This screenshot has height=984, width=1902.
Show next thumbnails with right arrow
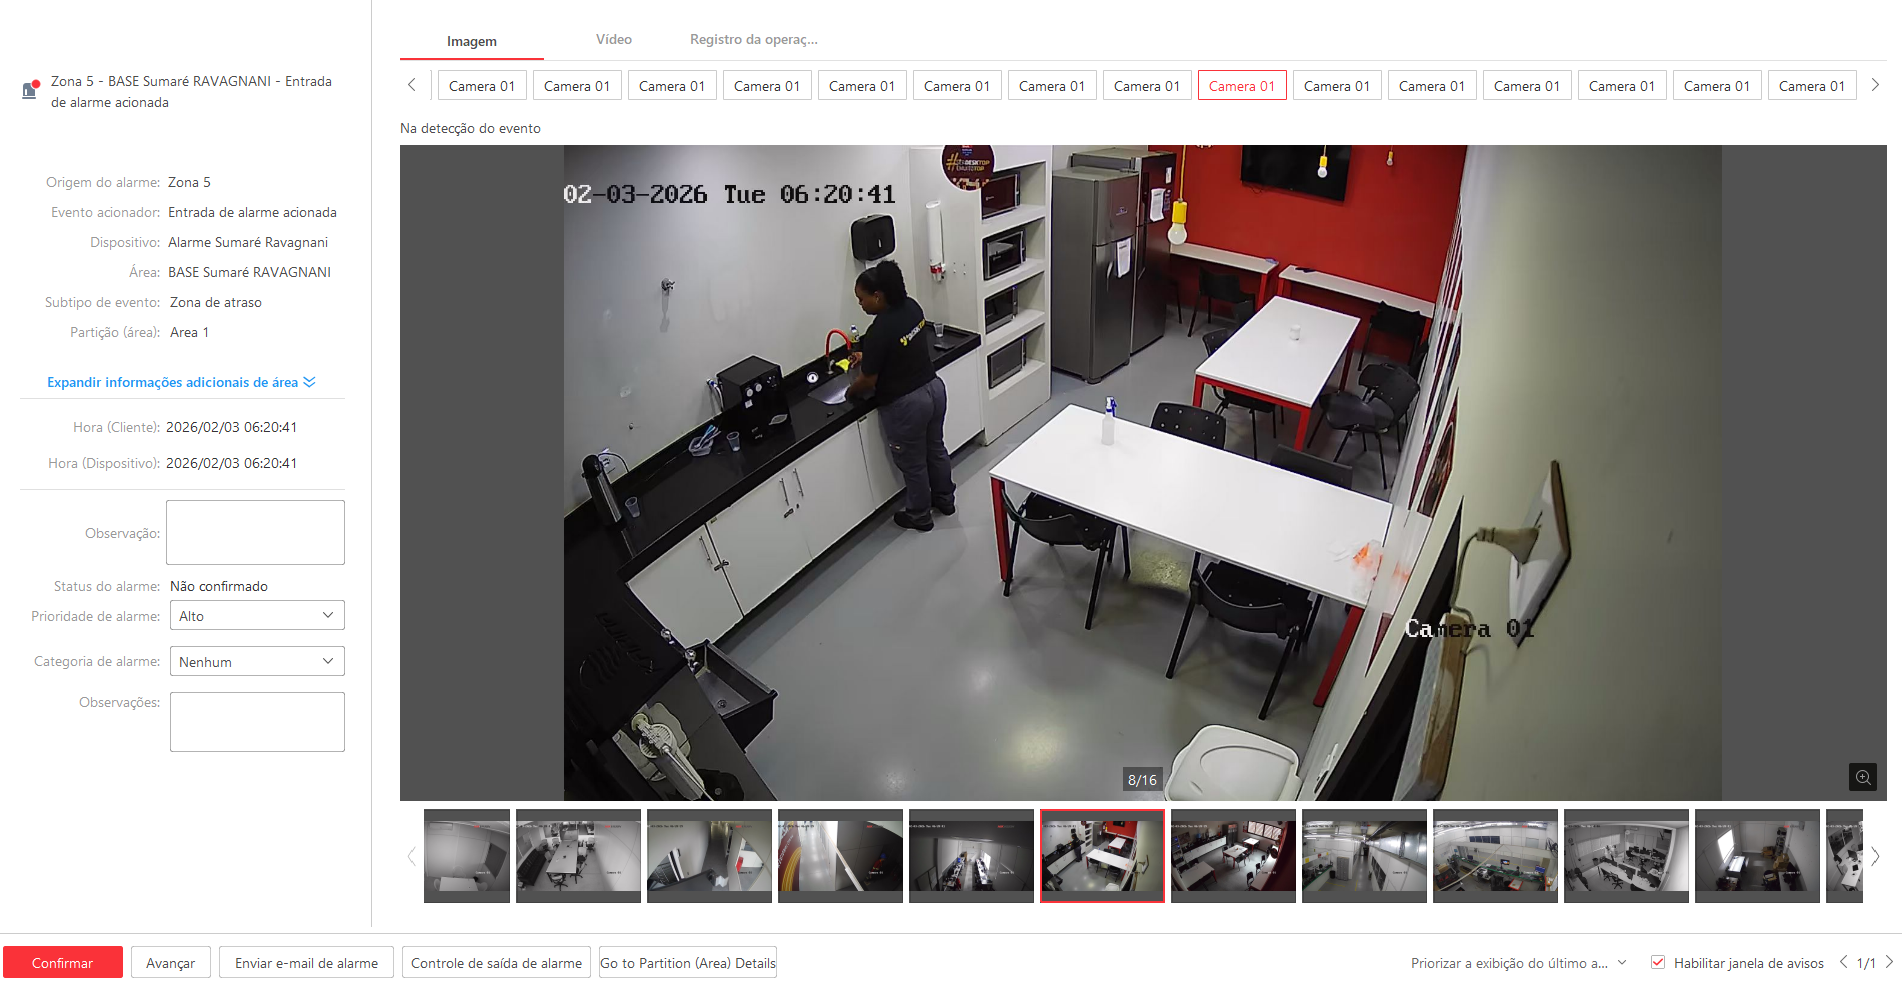[x=1875, y=856]
